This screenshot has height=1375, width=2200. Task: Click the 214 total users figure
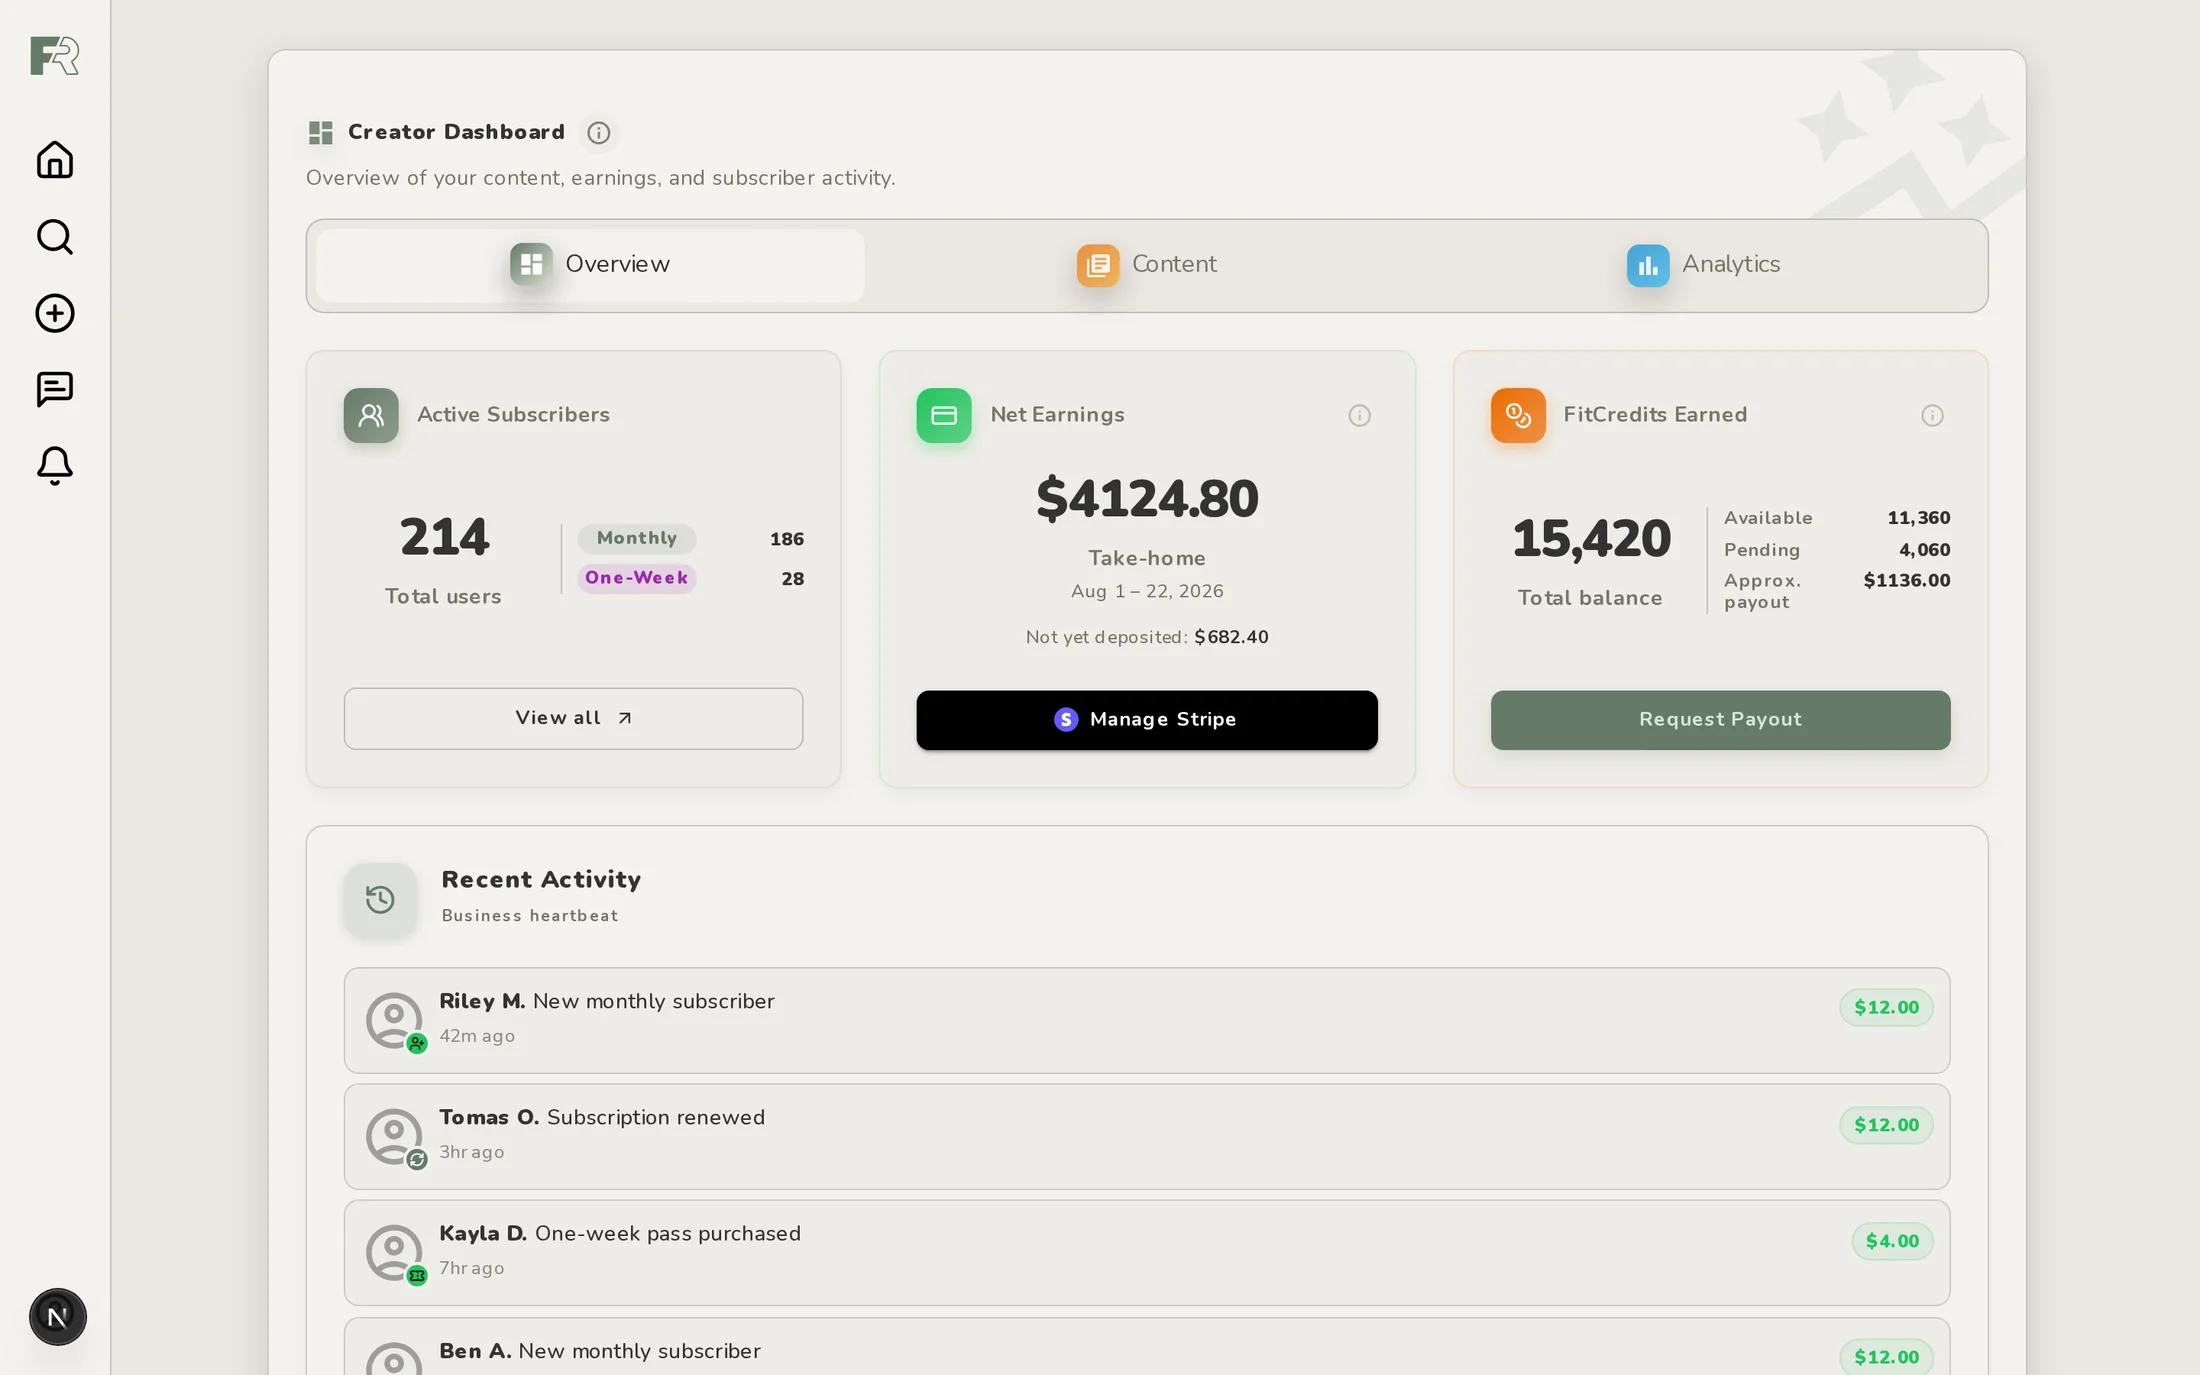pyautogui.click(x=444, y=537)
